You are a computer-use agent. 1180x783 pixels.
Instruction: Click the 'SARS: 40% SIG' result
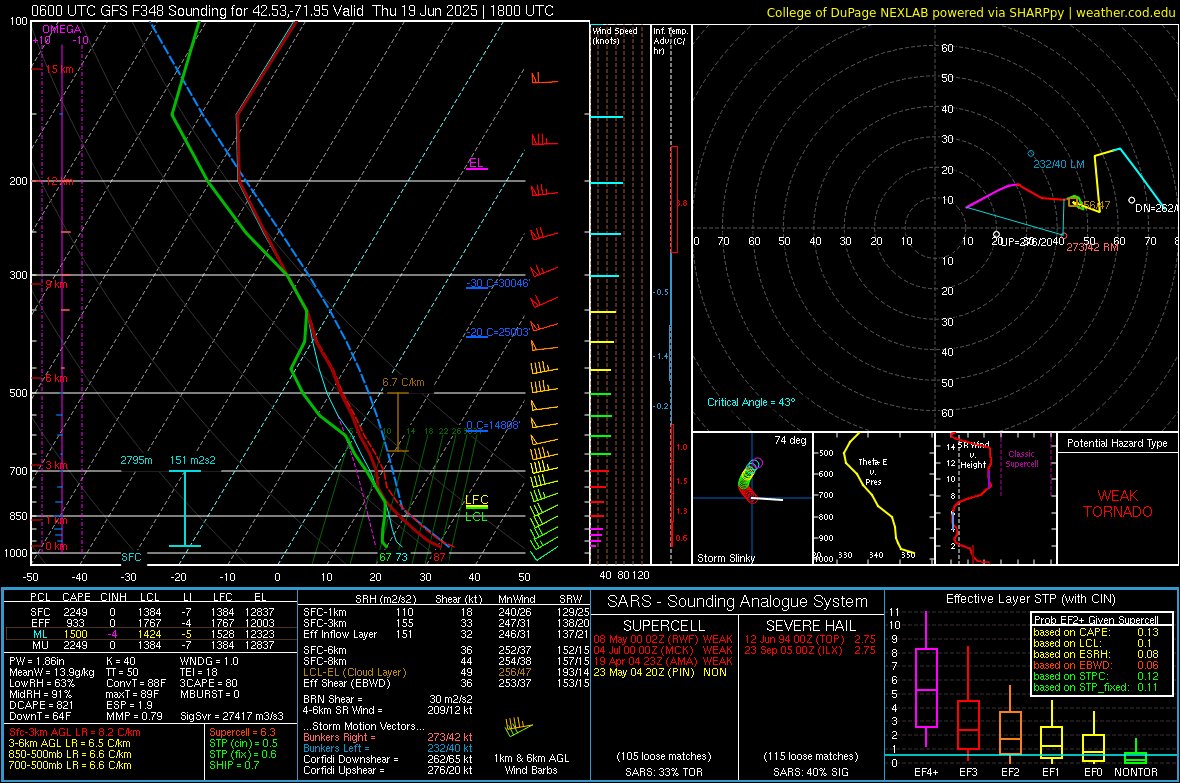click(810, 772)
